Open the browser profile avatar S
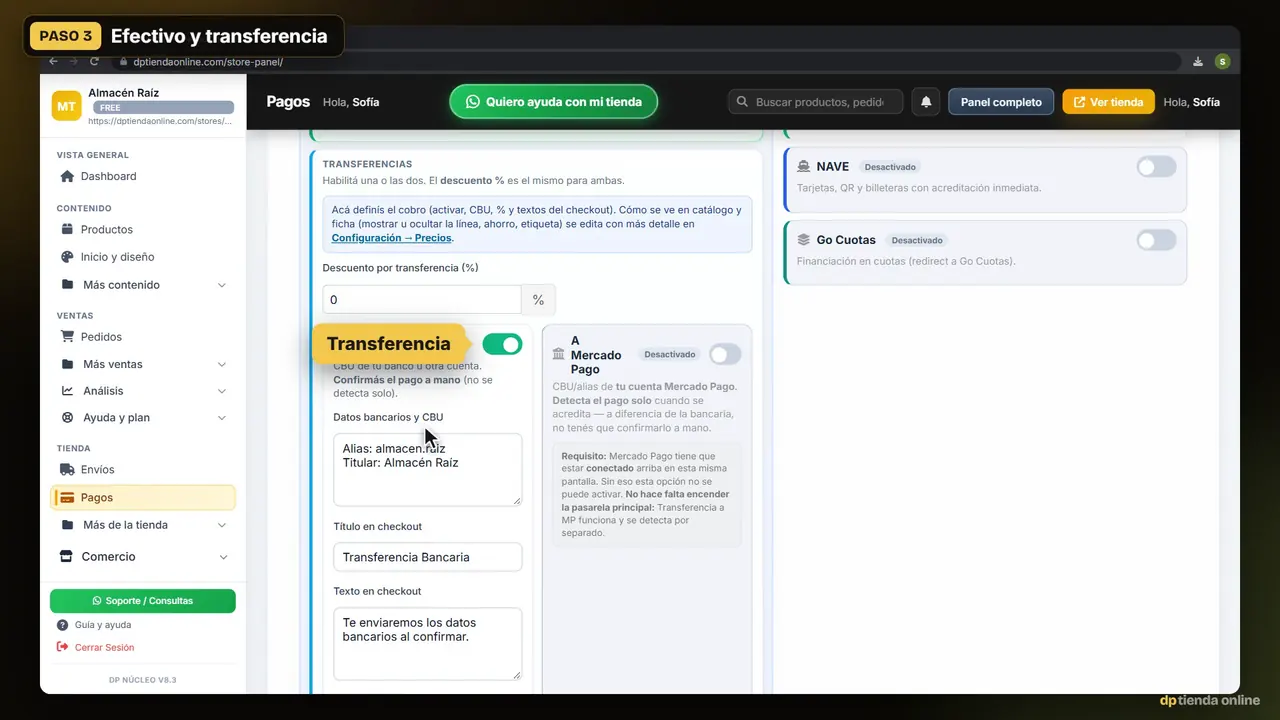The width and height of the screenshot is (1280, 720). (x=1222, y=62)
